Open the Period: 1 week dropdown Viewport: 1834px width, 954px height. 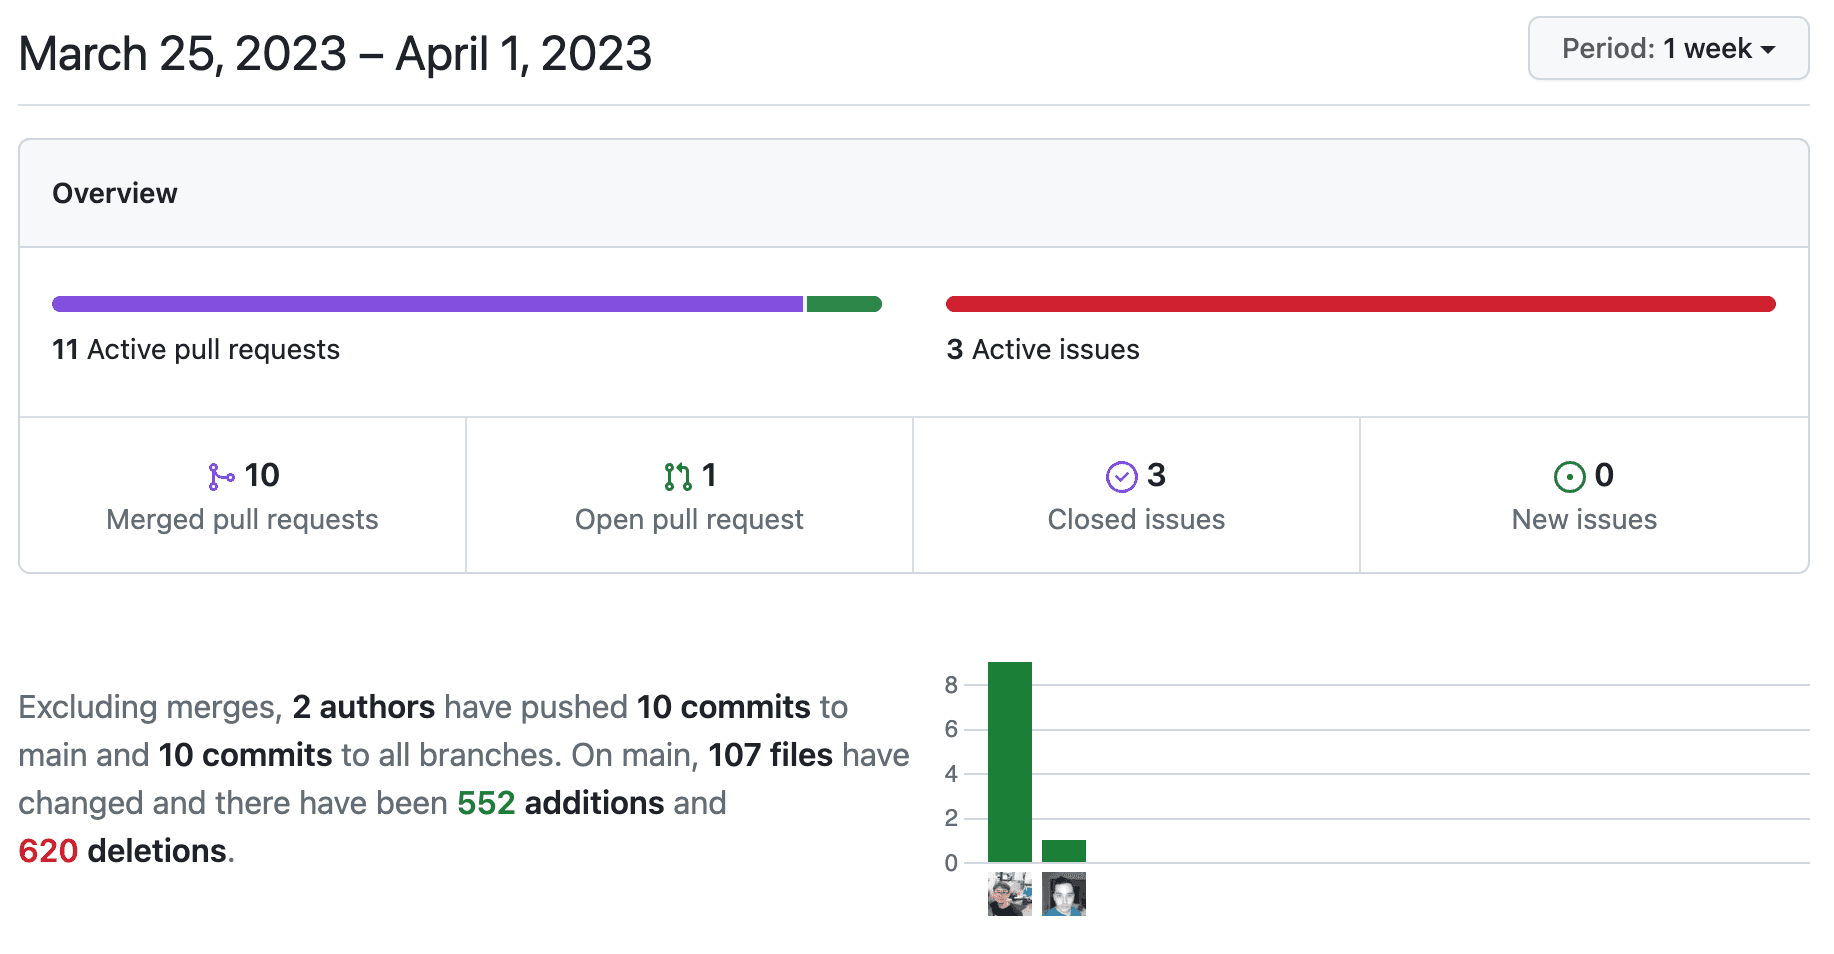(1667, 48)
